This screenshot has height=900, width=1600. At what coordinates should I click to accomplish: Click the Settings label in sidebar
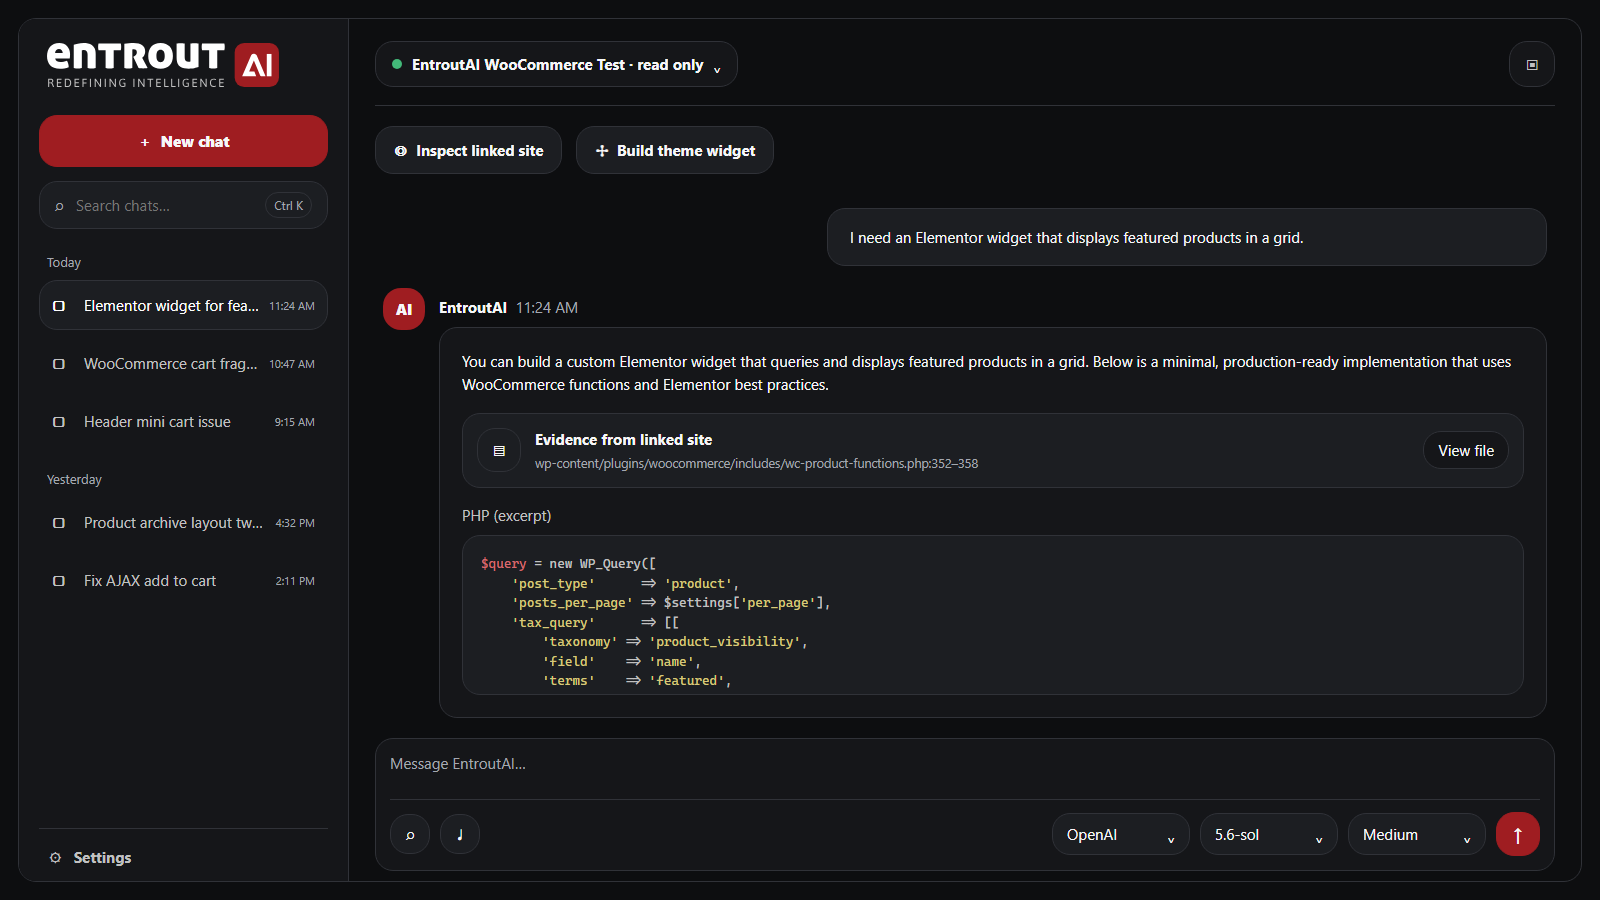coord(102,858)
